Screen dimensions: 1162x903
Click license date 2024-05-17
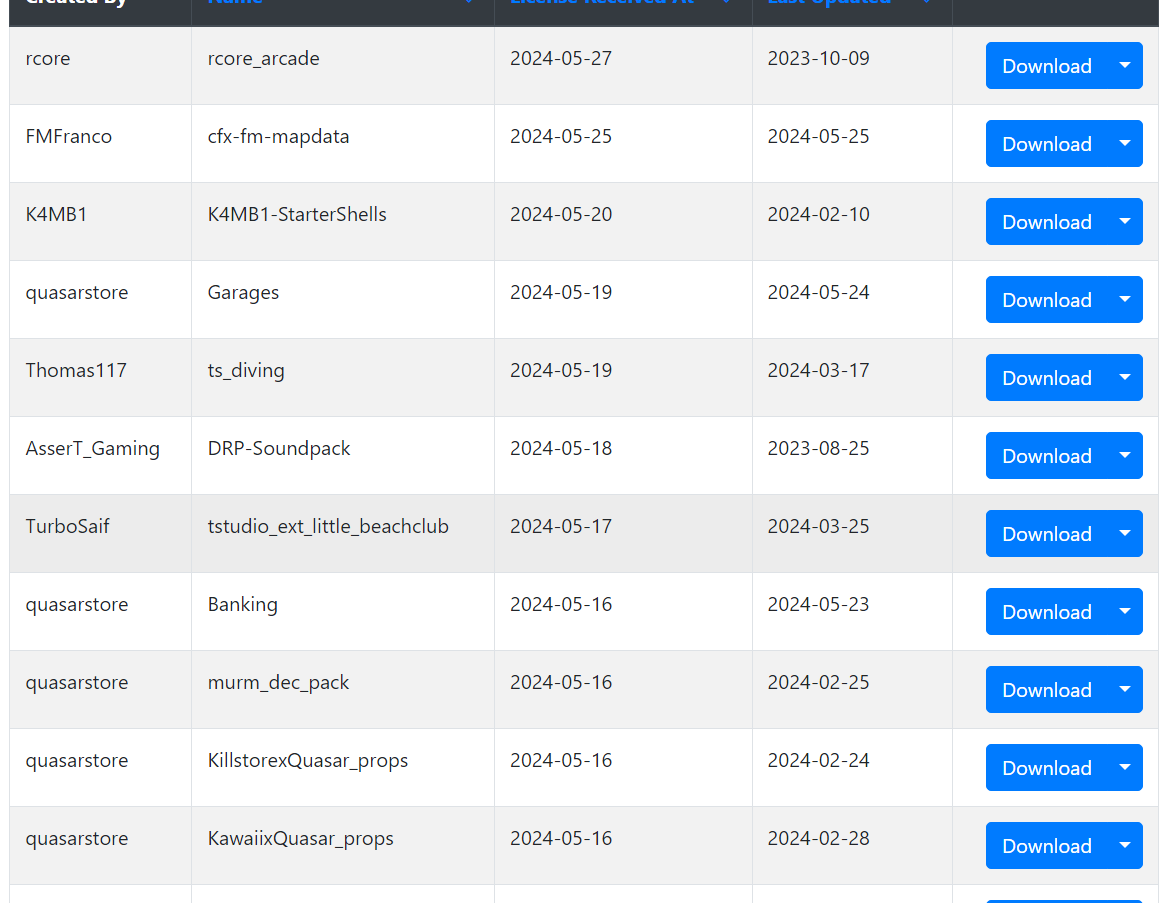coord(561,526)
